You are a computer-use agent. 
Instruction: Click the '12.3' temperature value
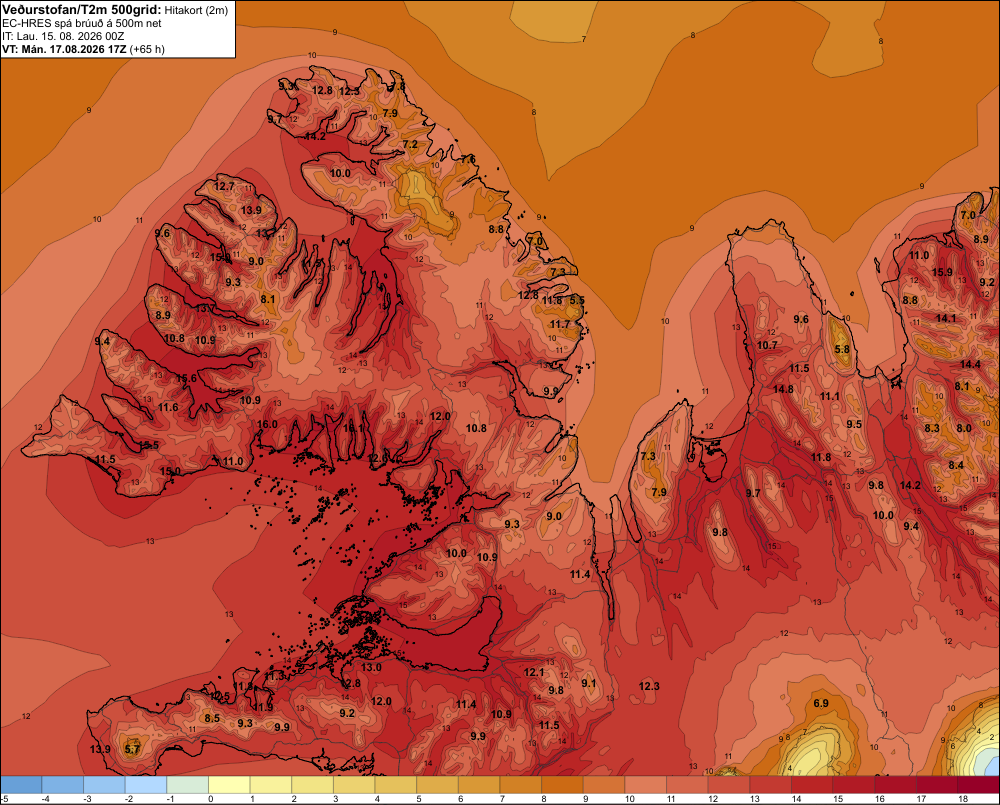click(x=649, y=686)
